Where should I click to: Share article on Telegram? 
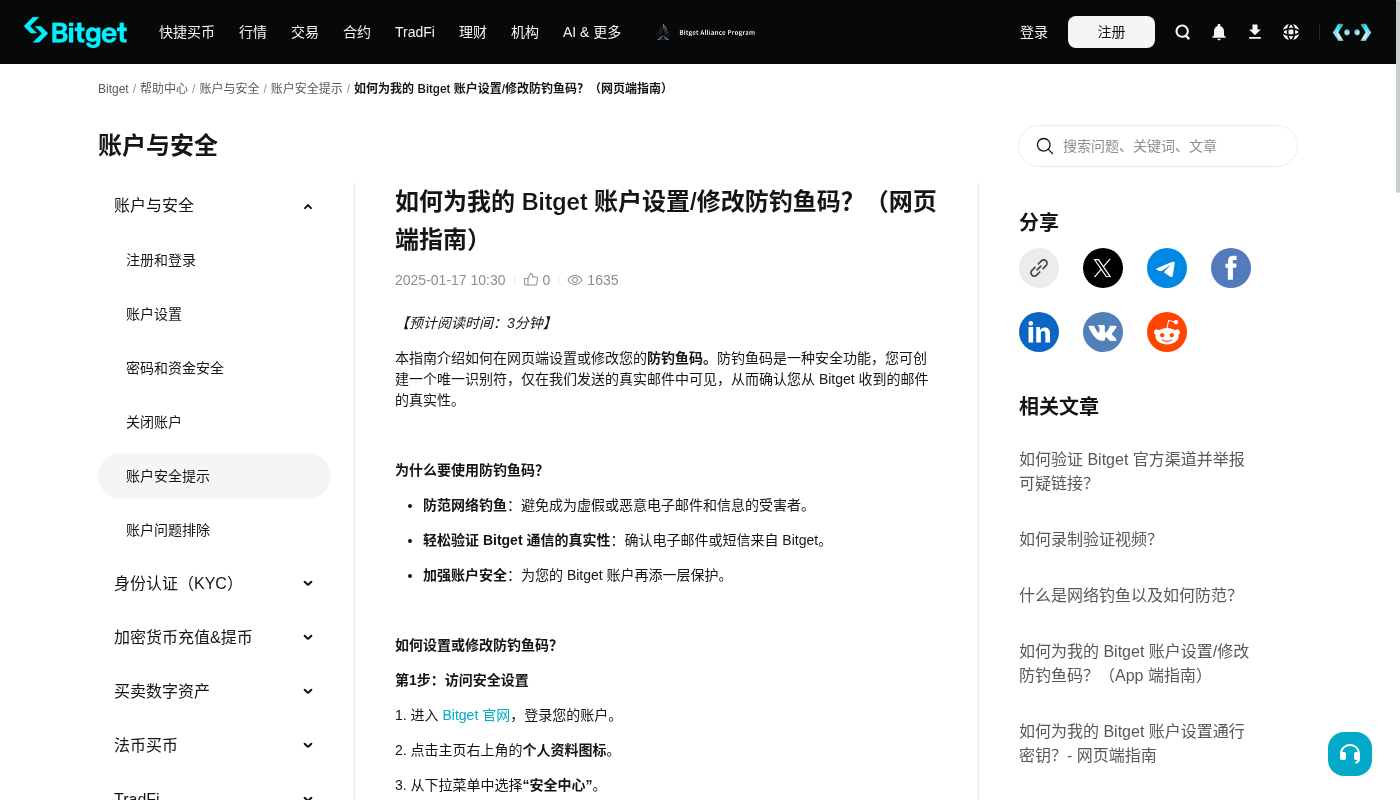(1167, 268)
